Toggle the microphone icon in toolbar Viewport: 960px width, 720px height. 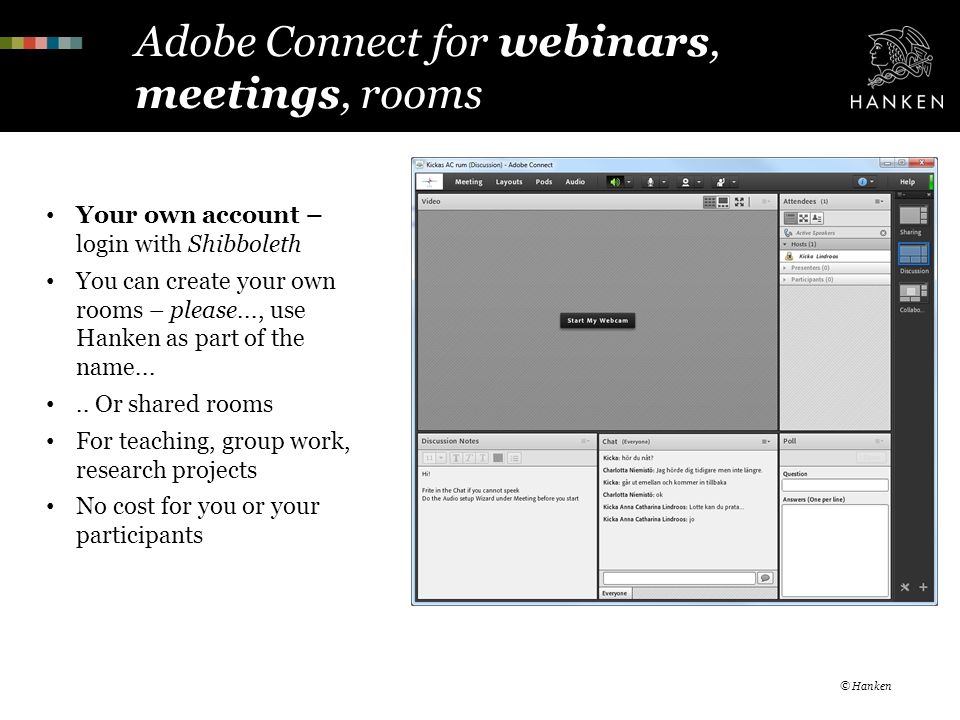(650, 182)
